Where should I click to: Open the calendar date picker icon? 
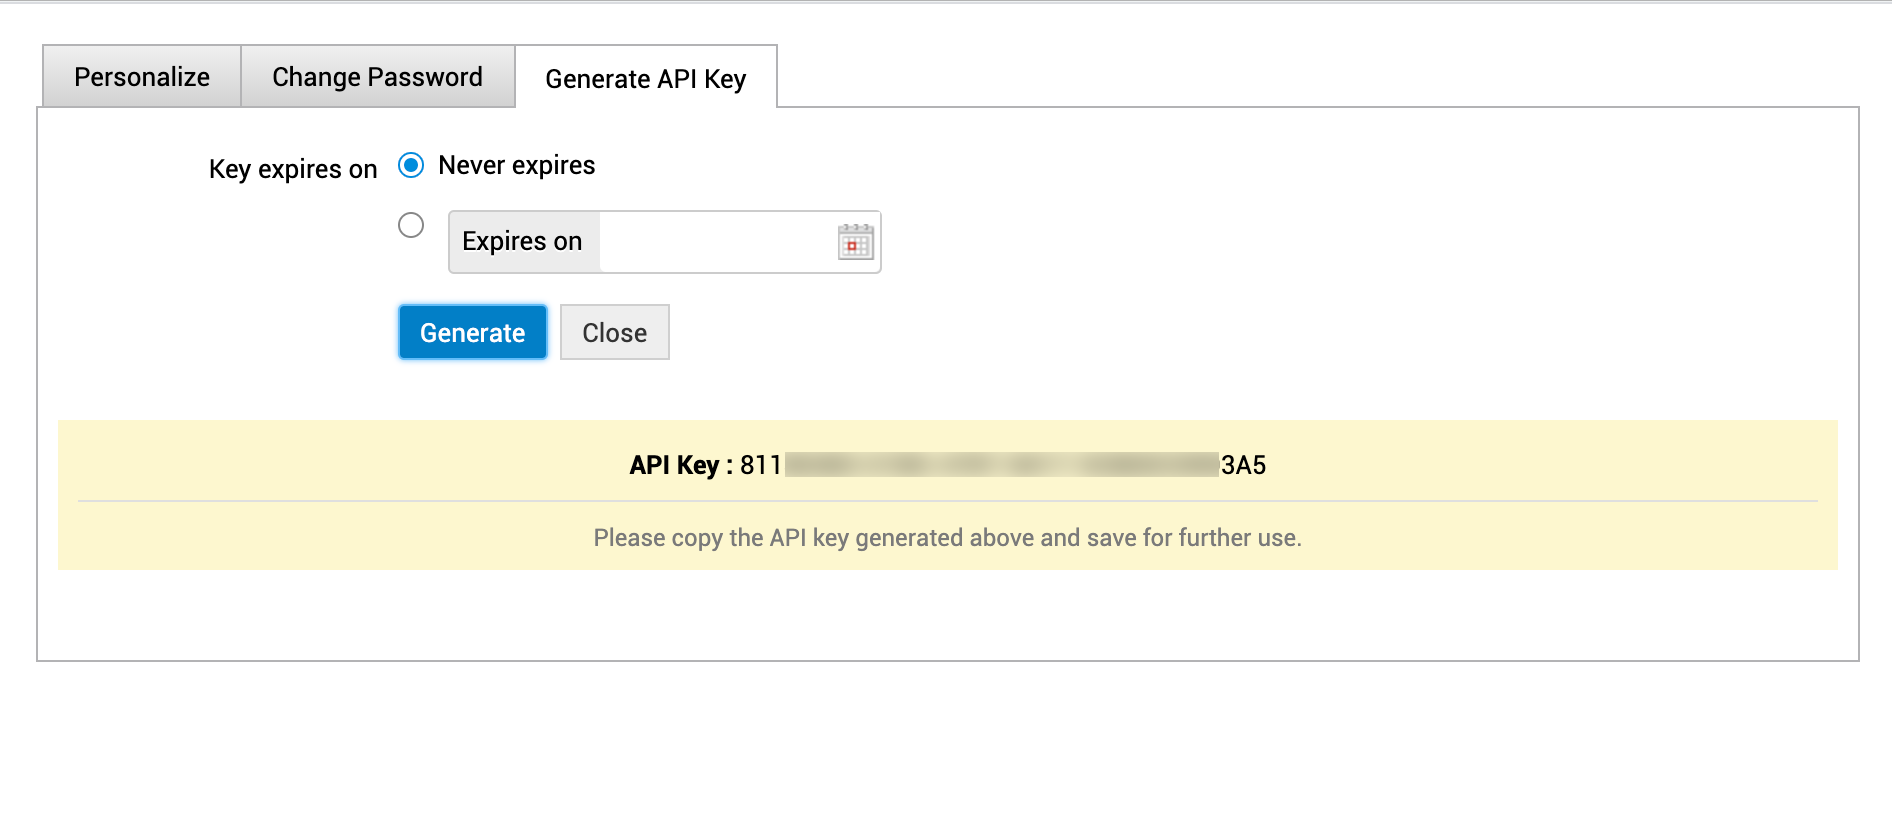click(855, 242)
